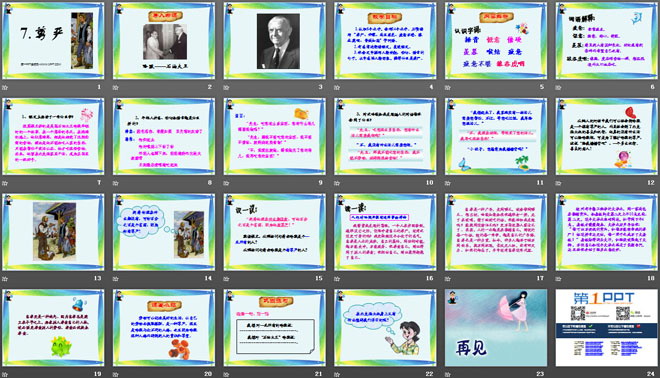
Task: Select the 第1PPT final slide 24
Action: tap(607, 327)
